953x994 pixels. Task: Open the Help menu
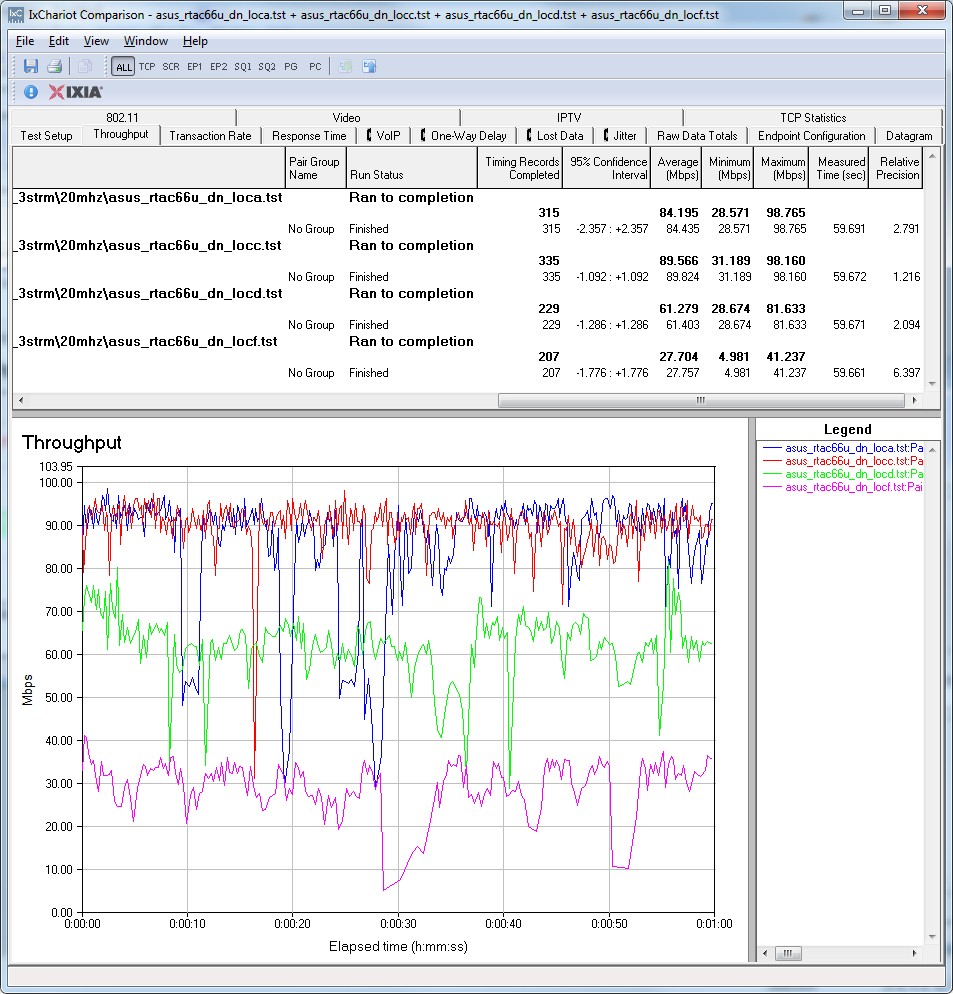(x=195, y=41)
